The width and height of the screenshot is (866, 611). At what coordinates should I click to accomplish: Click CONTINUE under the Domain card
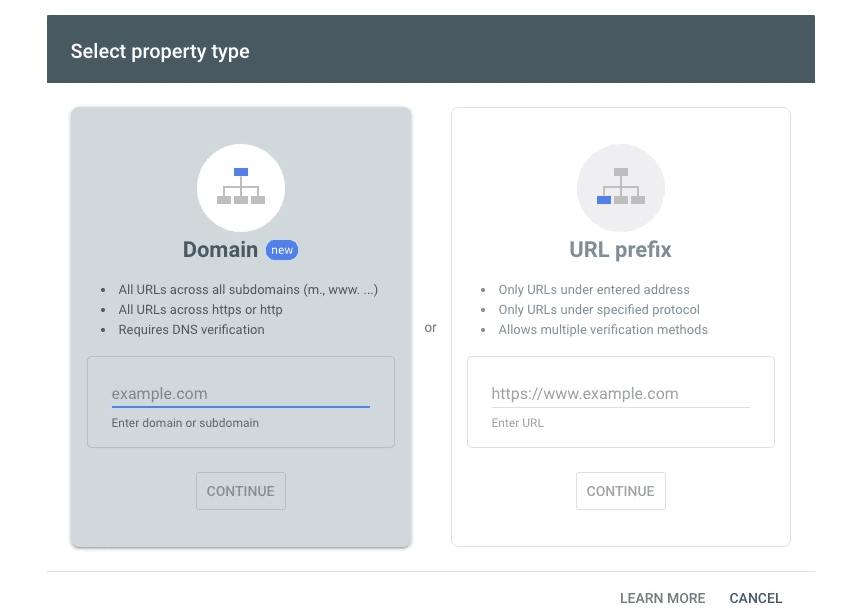(x=240, y=491)
